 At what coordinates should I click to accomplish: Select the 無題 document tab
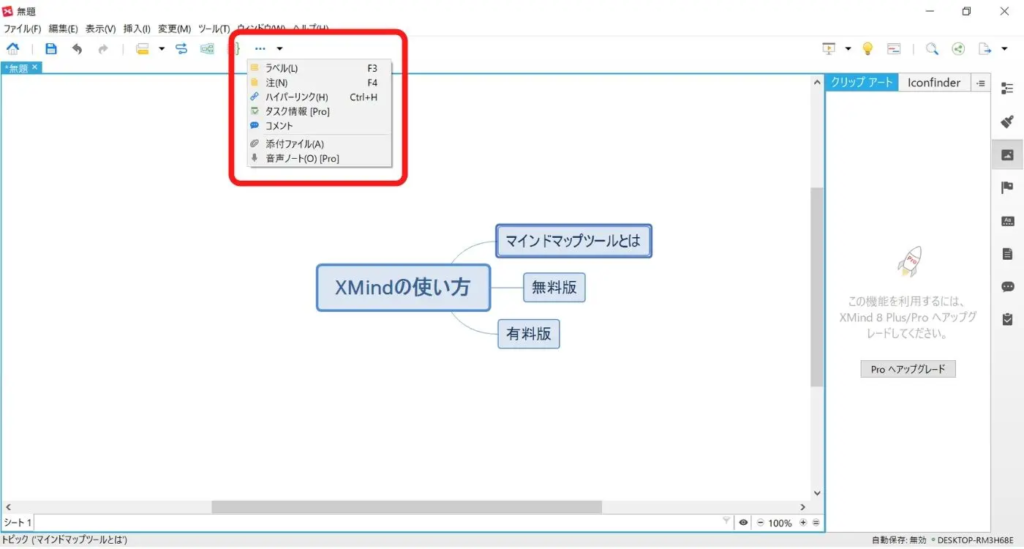(x=17, y=68)
